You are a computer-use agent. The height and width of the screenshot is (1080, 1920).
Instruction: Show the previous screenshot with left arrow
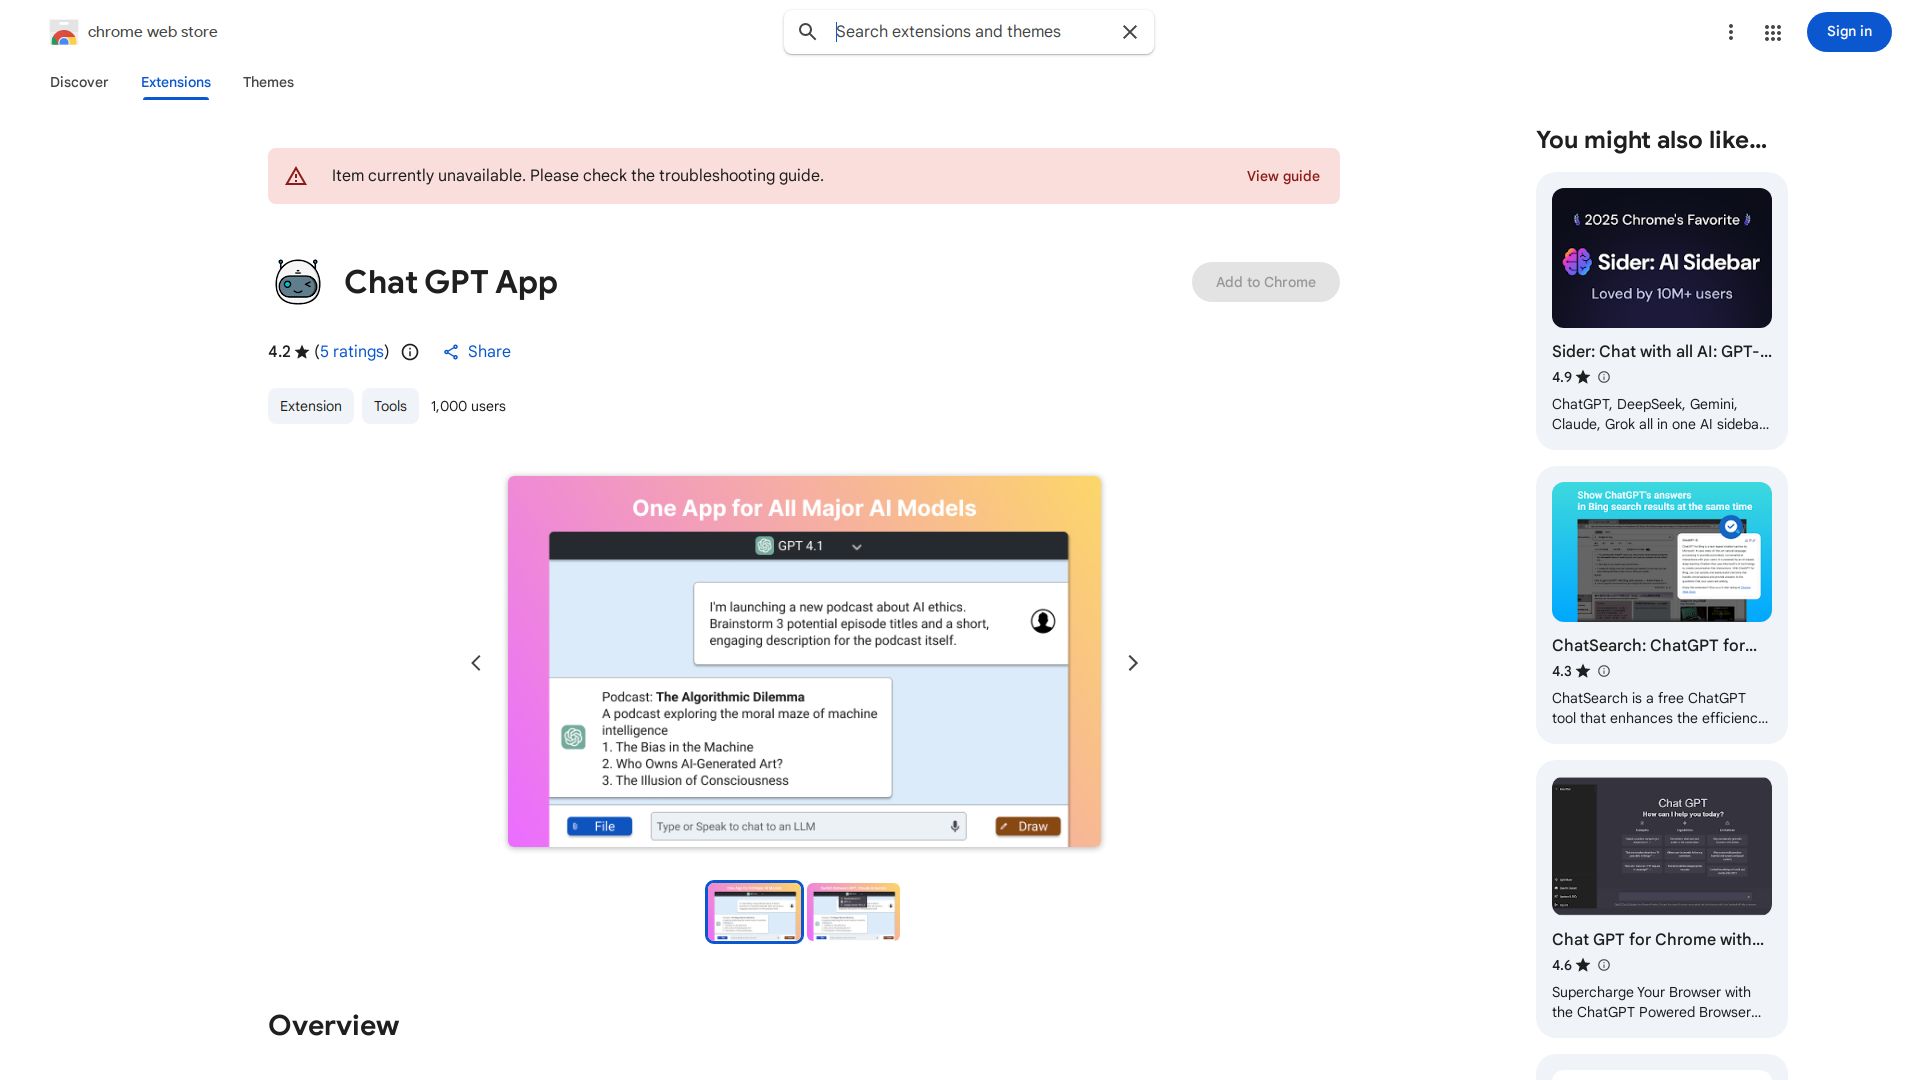pos(476,662)
